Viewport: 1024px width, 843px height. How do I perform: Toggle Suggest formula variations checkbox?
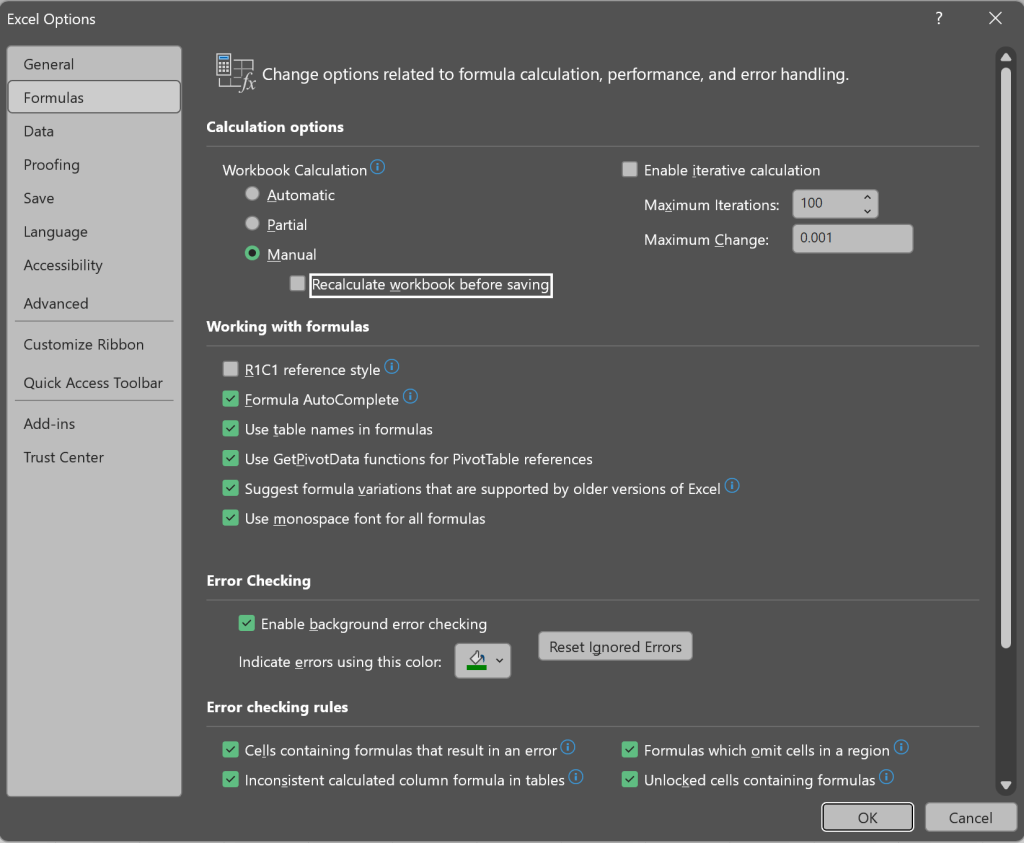pyautogui.click(x=231, y=488)
